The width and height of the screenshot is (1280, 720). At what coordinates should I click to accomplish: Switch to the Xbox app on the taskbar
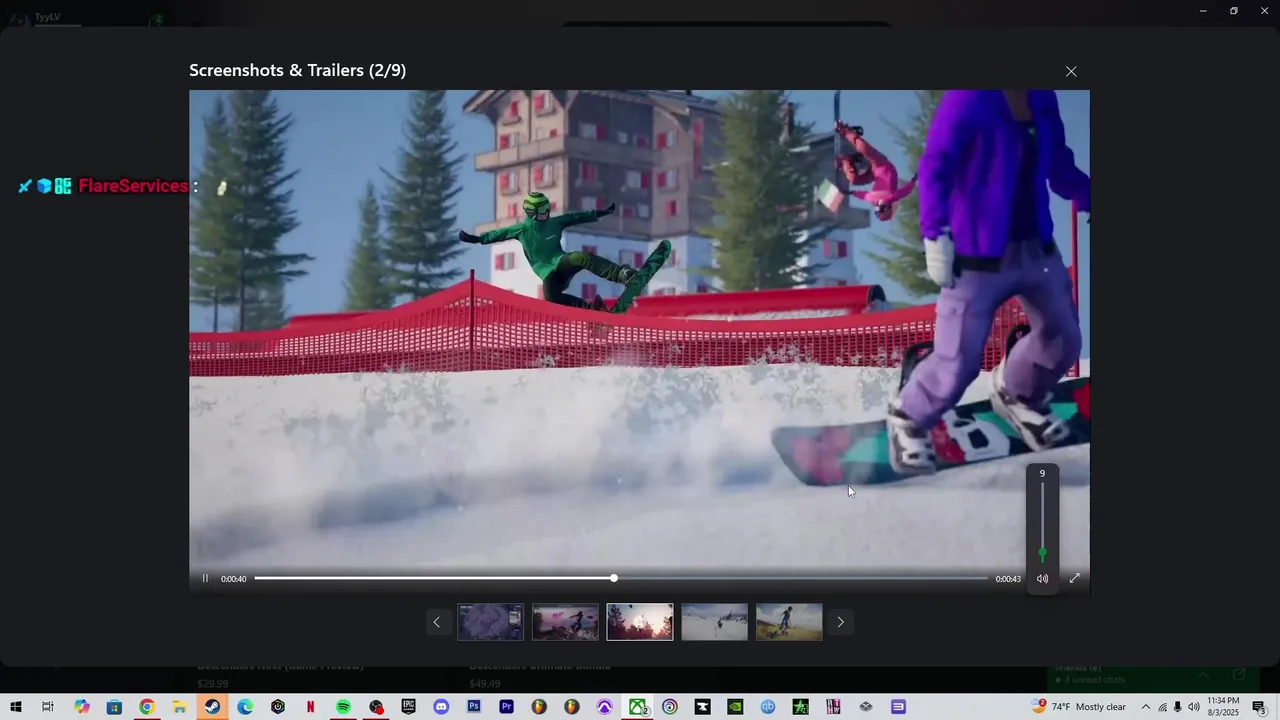[637, 707]
